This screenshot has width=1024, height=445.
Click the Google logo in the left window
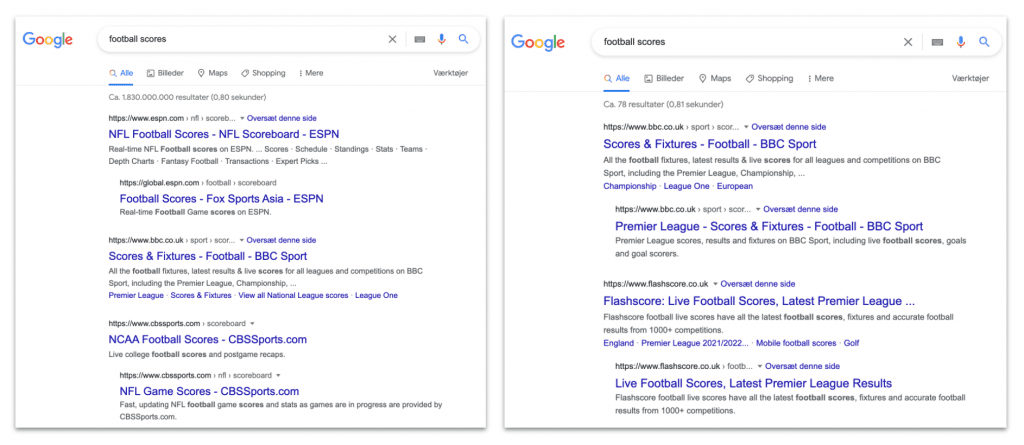click(48, 39)
